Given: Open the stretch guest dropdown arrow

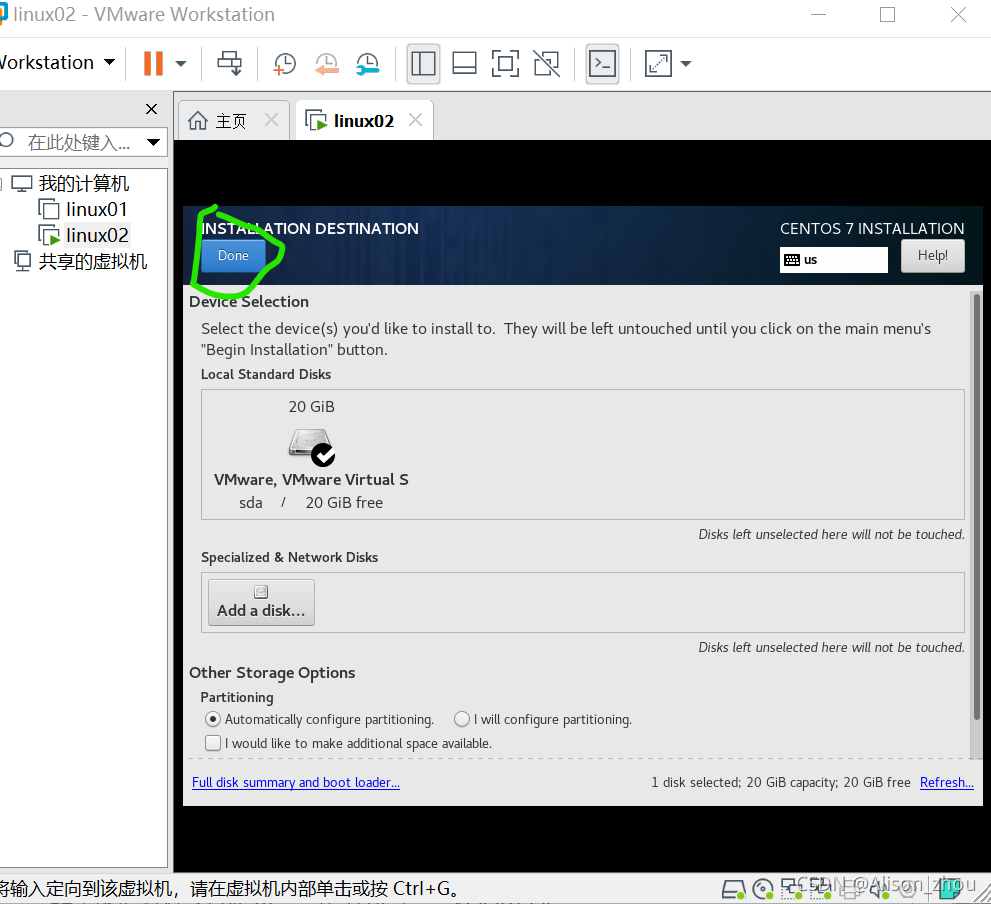Looking at the screenshot, I should 686,63.
